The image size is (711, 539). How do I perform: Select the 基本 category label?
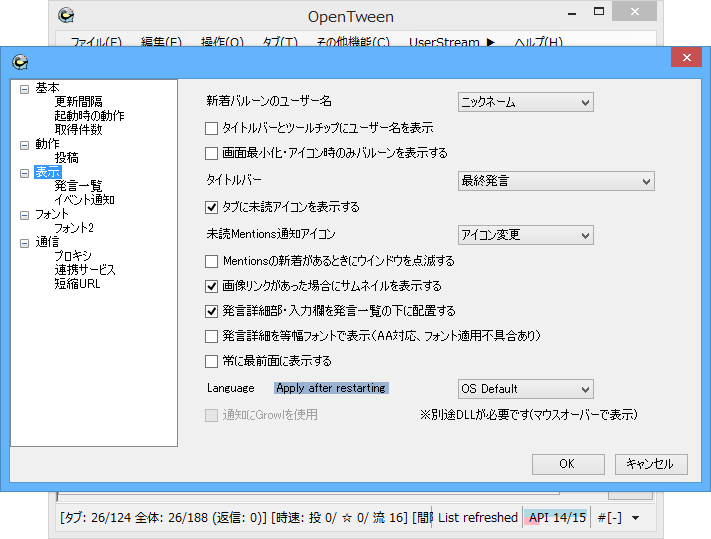click(x=48, y=87)
